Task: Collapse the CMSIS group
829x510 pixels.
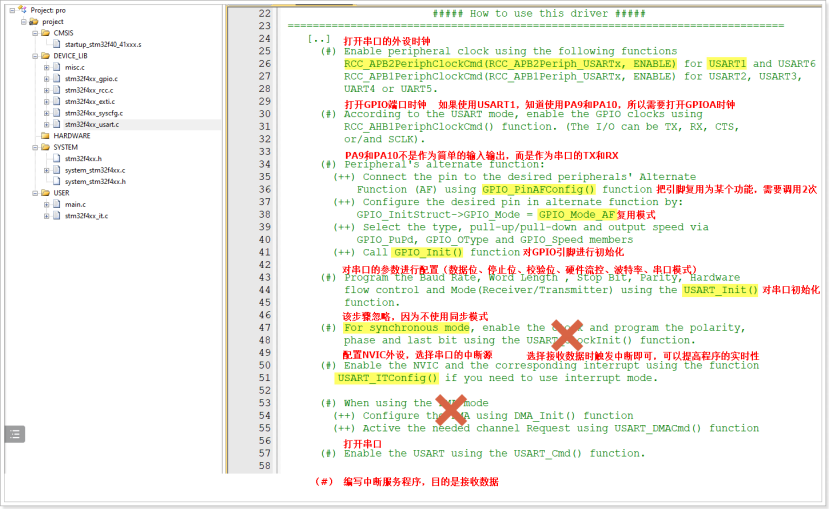Action: [35, 33]
